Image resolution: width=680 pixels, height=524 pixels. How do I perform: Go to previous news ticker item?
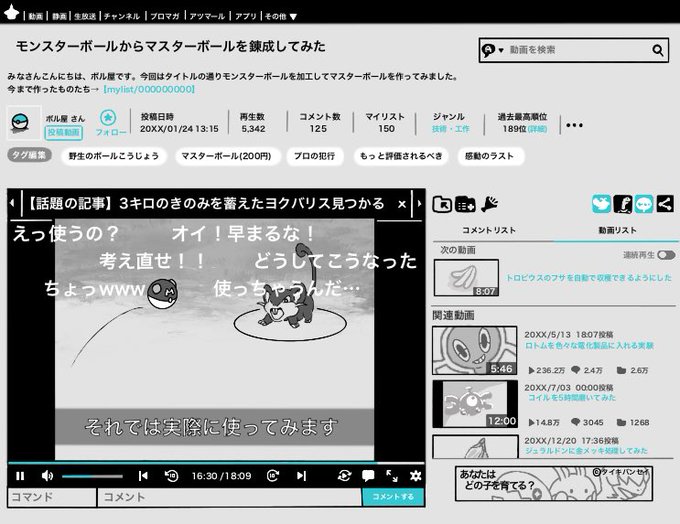click(13, 203)
